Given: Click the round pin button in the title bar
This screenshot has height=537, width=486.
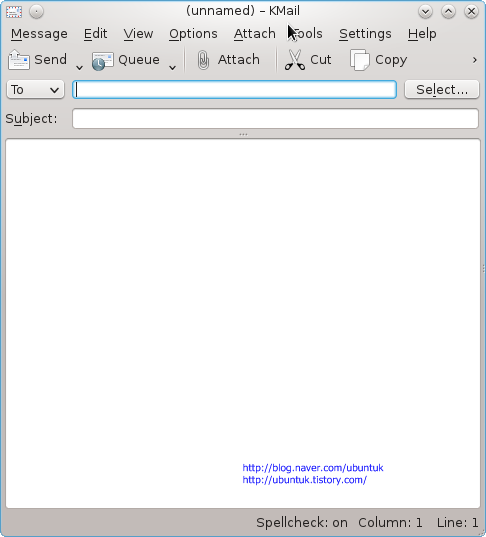Looking at the screenshot, I should pos(36,12).
